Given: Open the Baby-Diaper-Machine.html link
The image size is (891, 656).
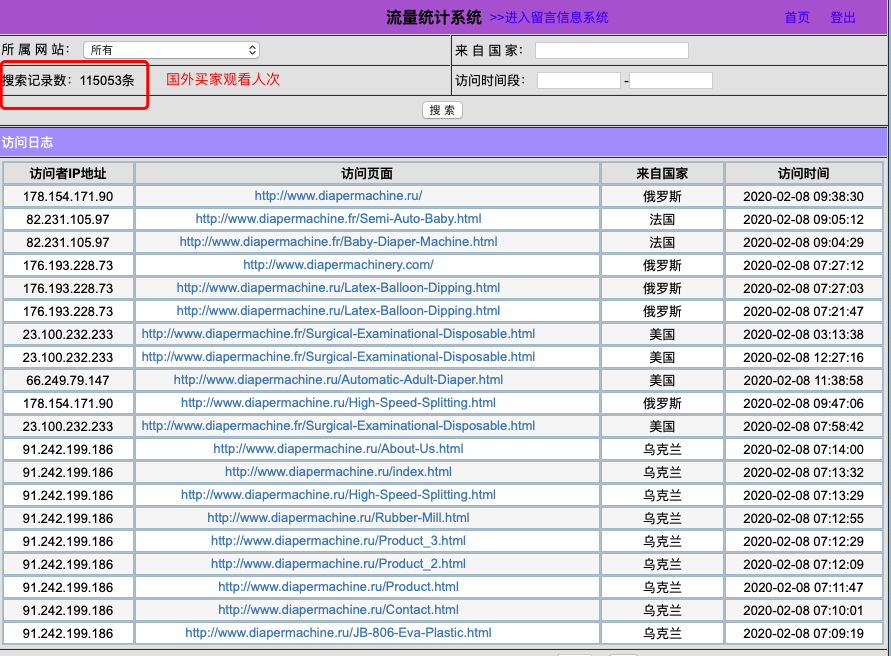Looking at the screenshot, I should click(338, 242).
